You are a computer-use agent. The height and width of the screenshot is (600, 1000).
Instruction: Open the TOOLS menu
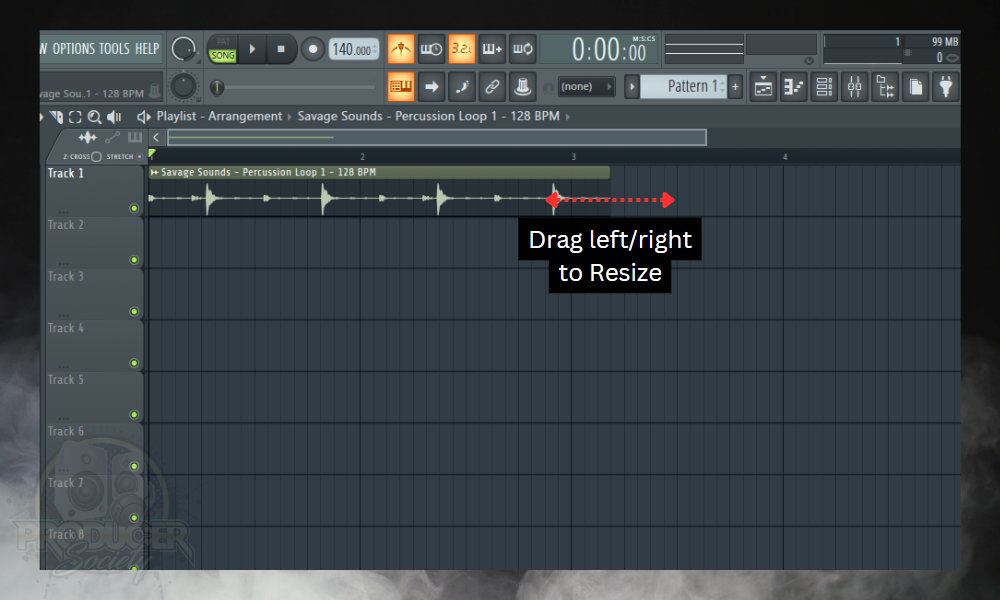point(114,48)
